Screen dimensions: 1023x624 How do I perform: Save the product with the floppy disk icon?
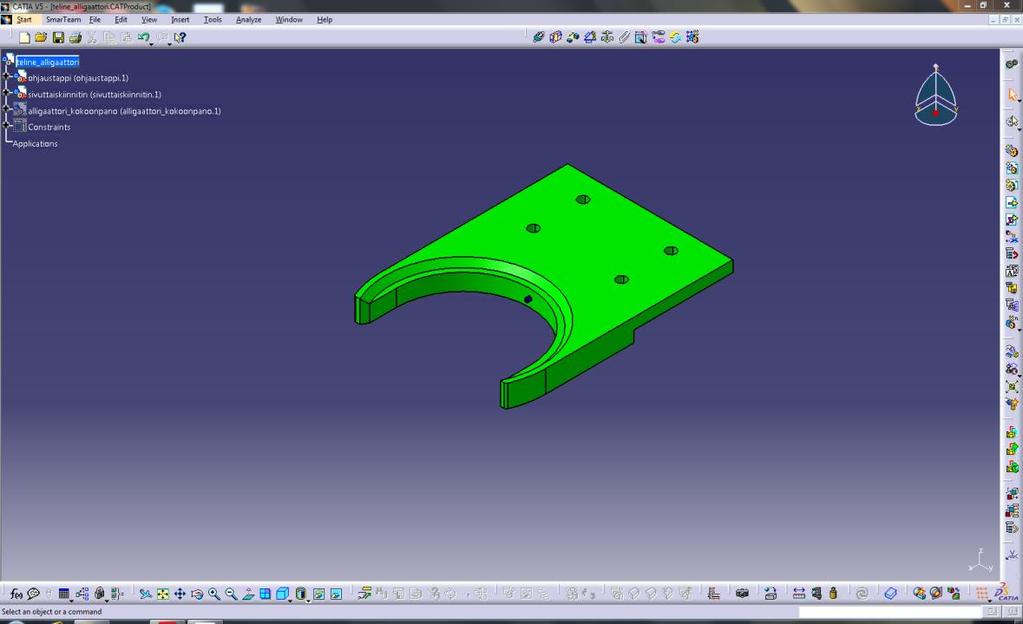click(x=58, y=38)
